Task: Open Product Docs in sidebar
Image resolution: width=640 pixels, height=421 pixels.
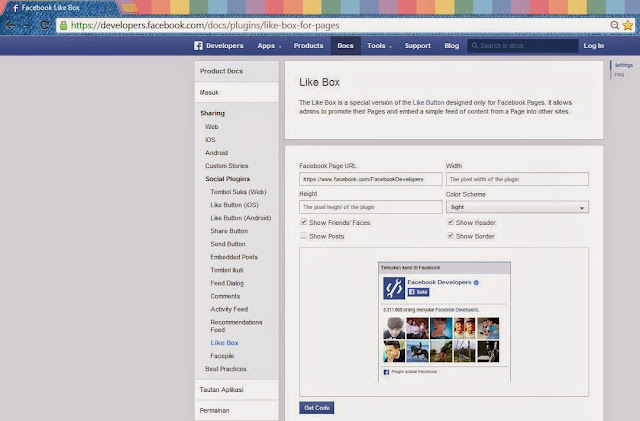Action: [237, 71]
